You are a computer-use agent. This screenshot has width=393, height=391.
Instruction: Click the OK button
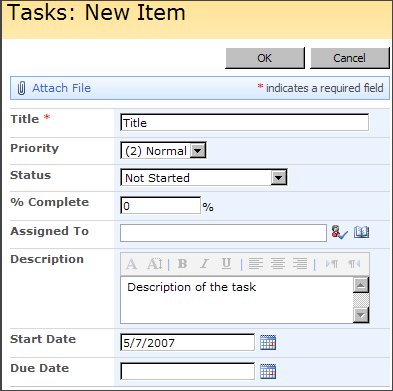click(x=265, y=58)
